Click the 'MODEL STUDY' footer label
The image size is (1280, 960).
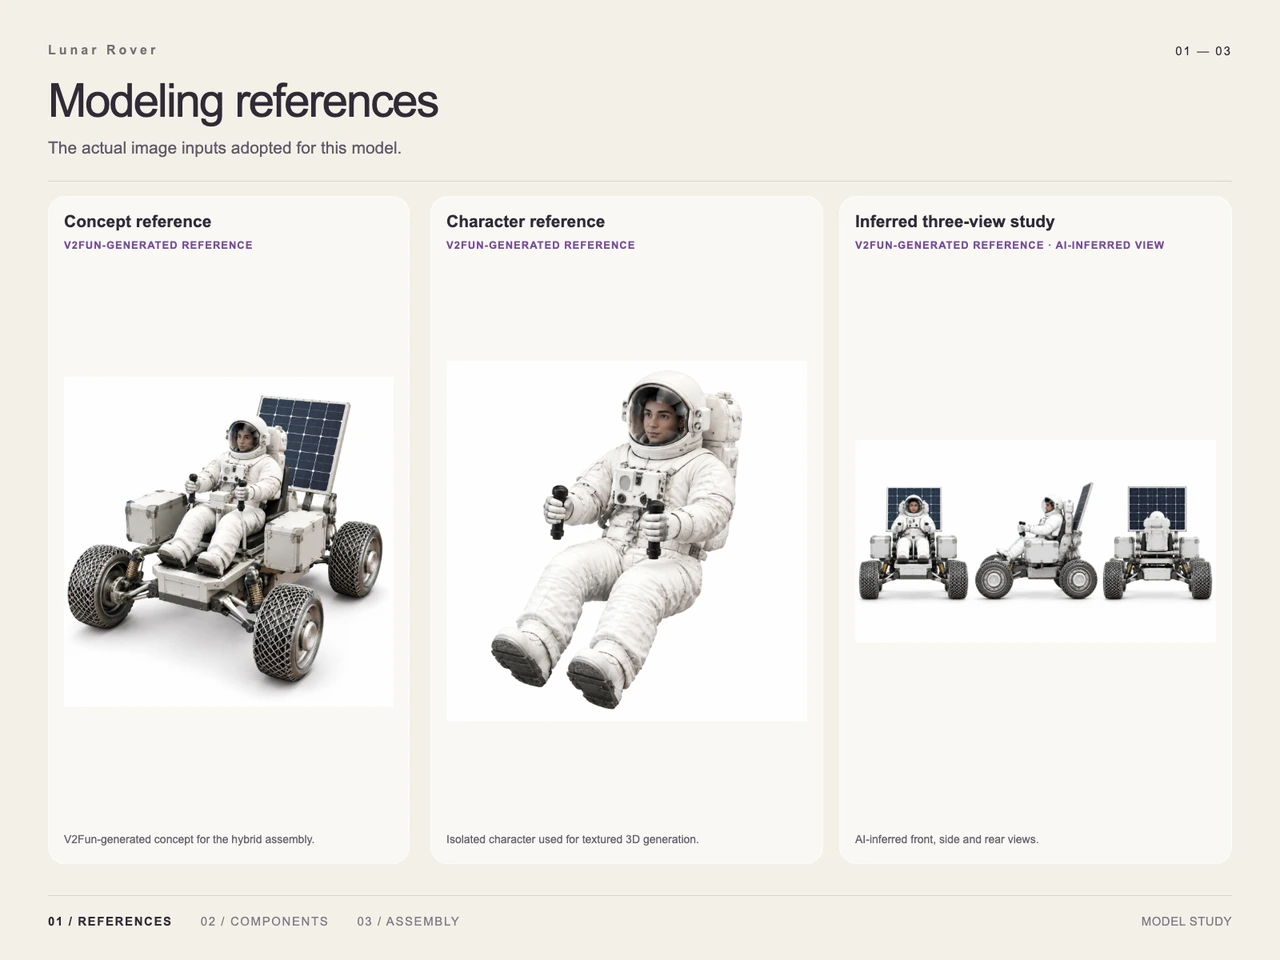pyautogui.click(x=1186, y=921)
